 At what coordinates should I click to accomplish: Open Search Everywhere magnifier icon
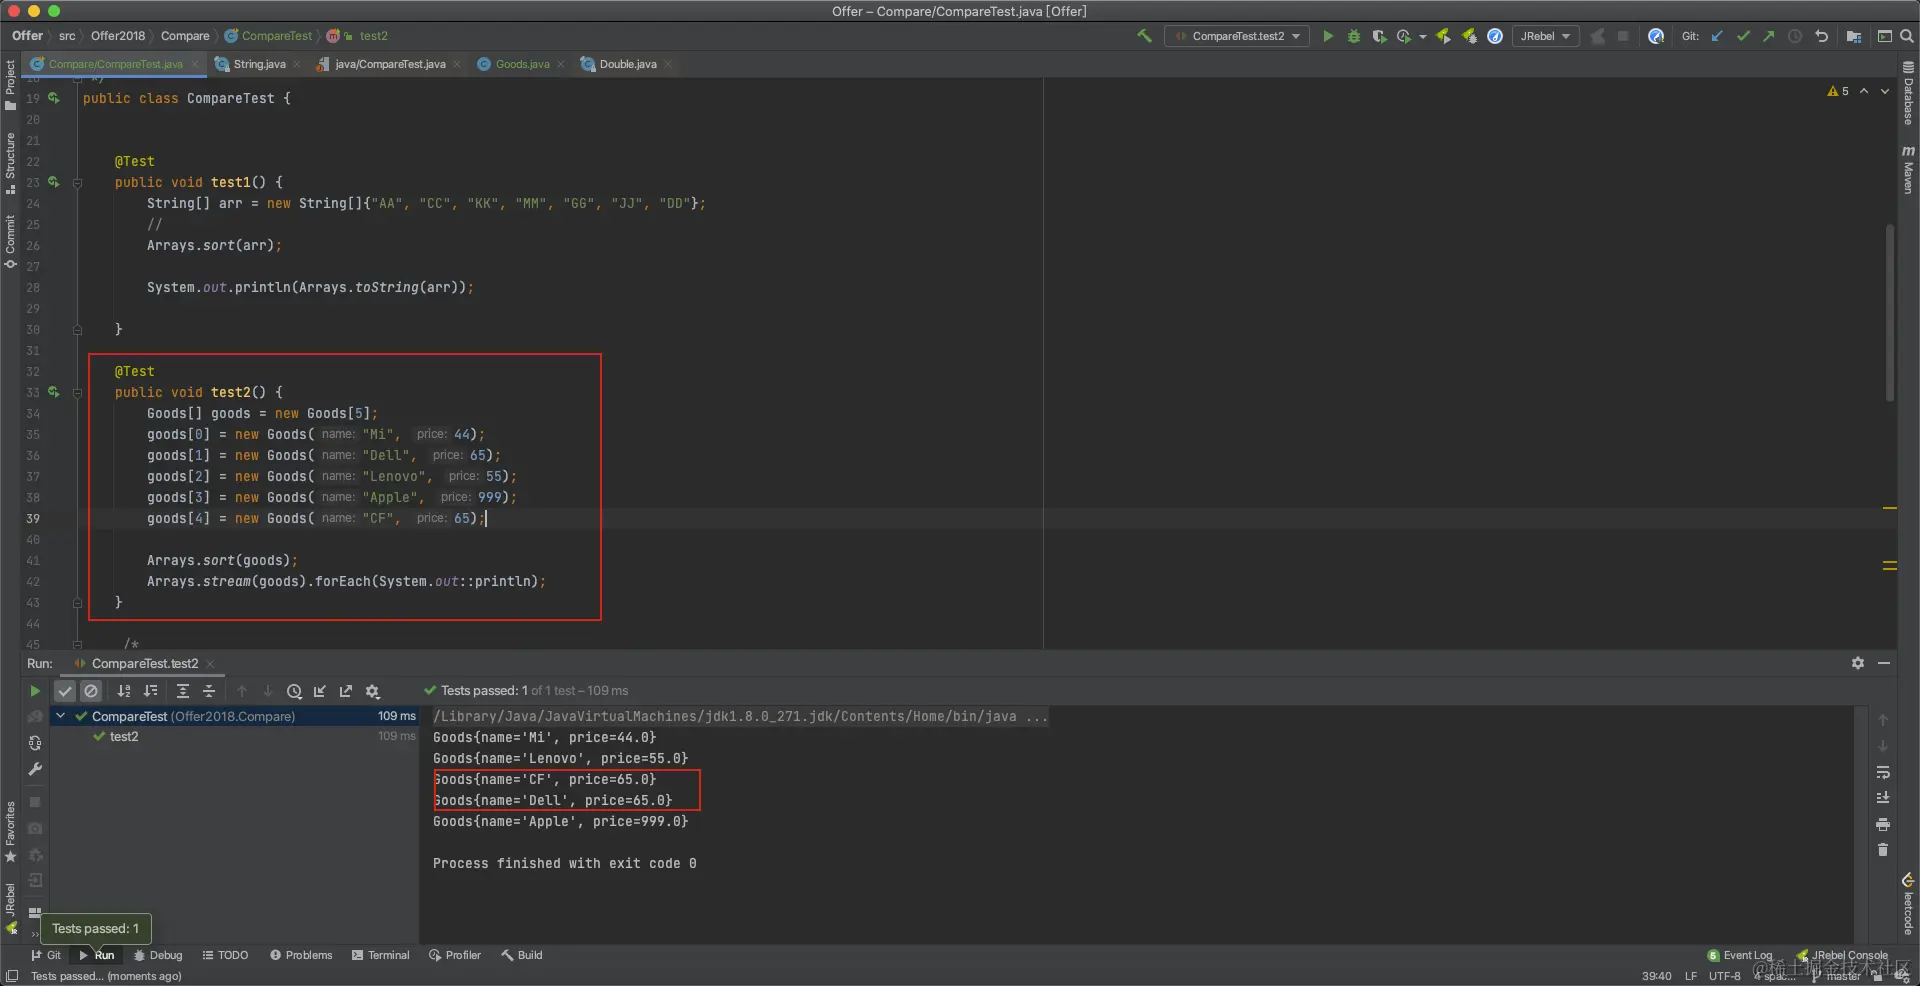pos(1907,36)
